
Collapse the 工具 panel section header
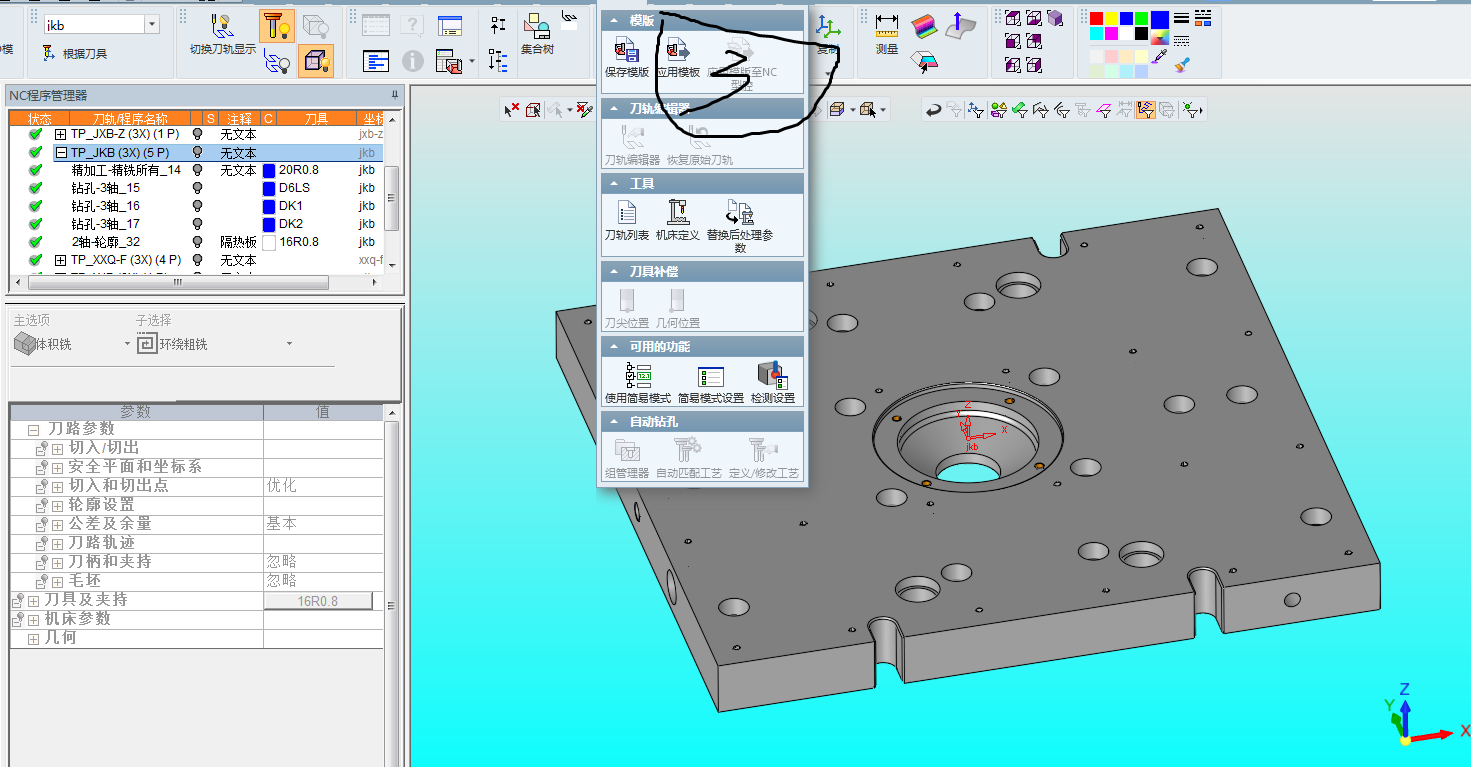coord(702,184)
